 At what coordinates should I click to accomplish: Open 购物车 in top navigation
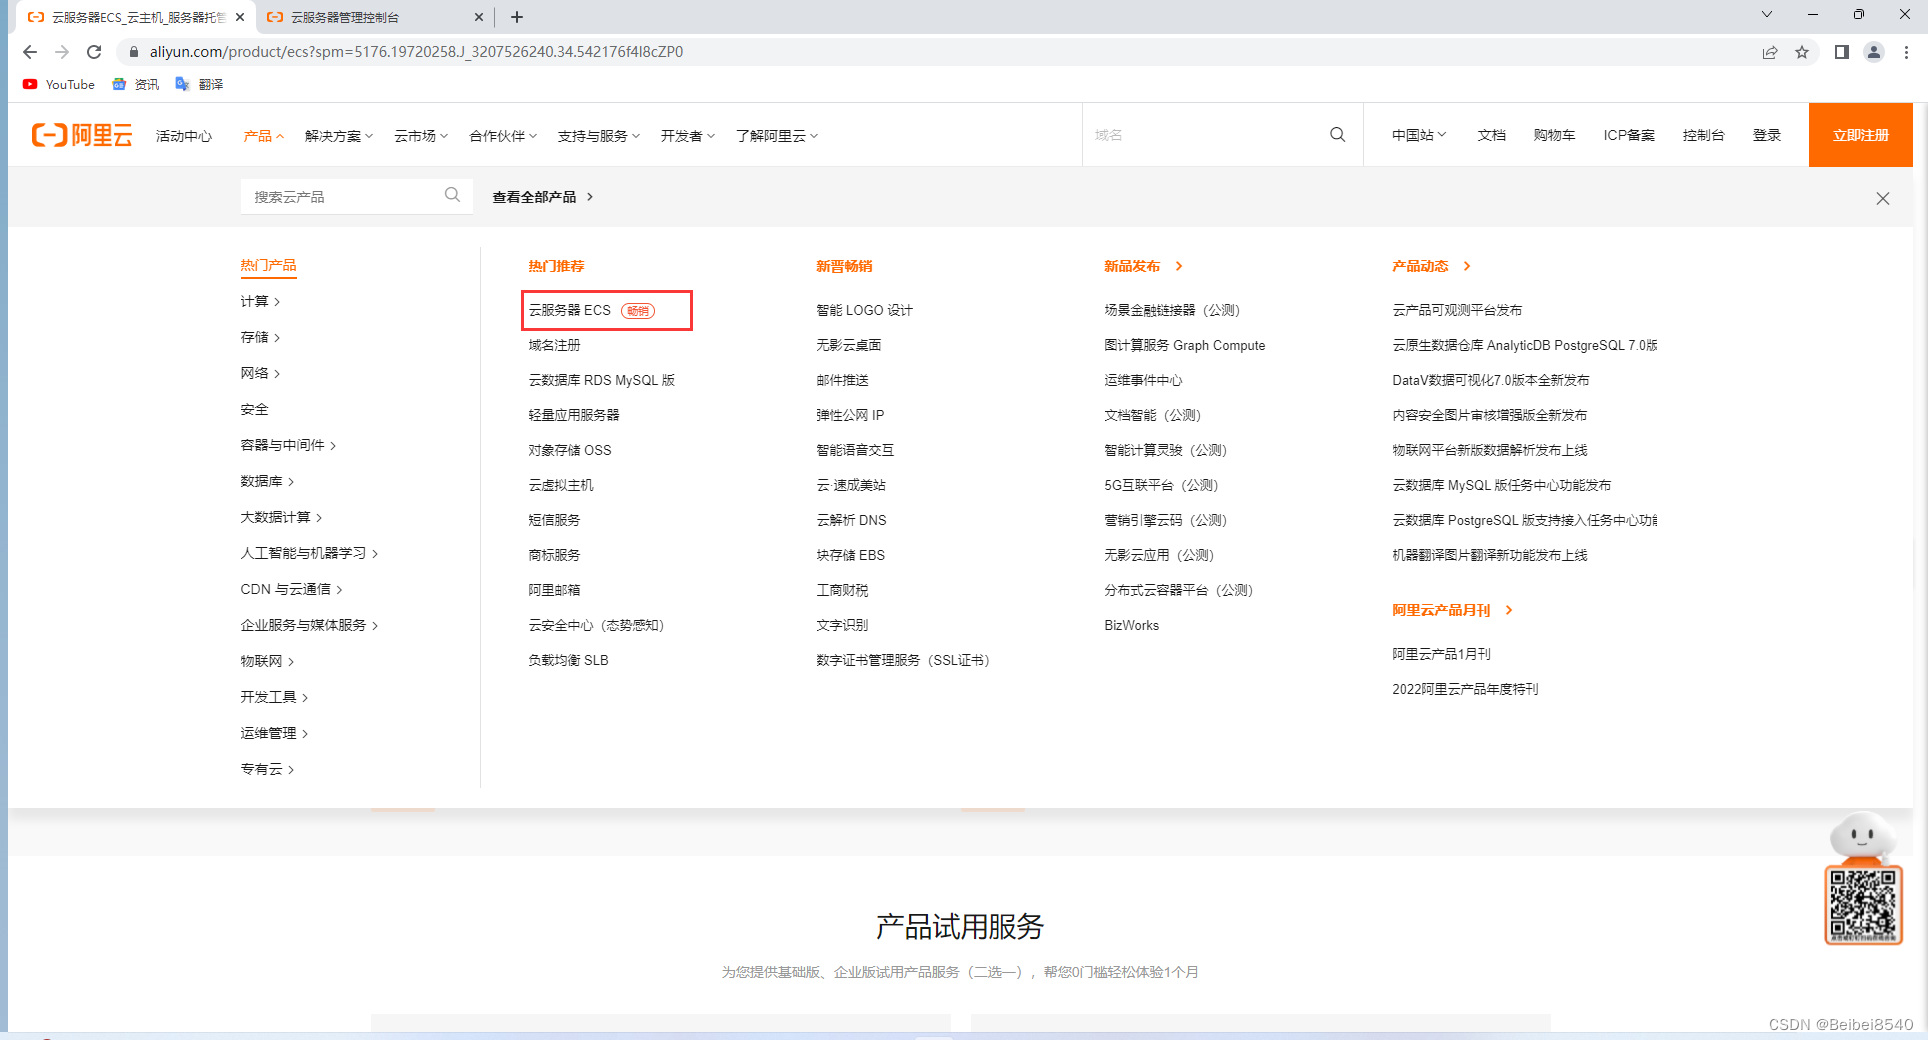(1554, 135)
